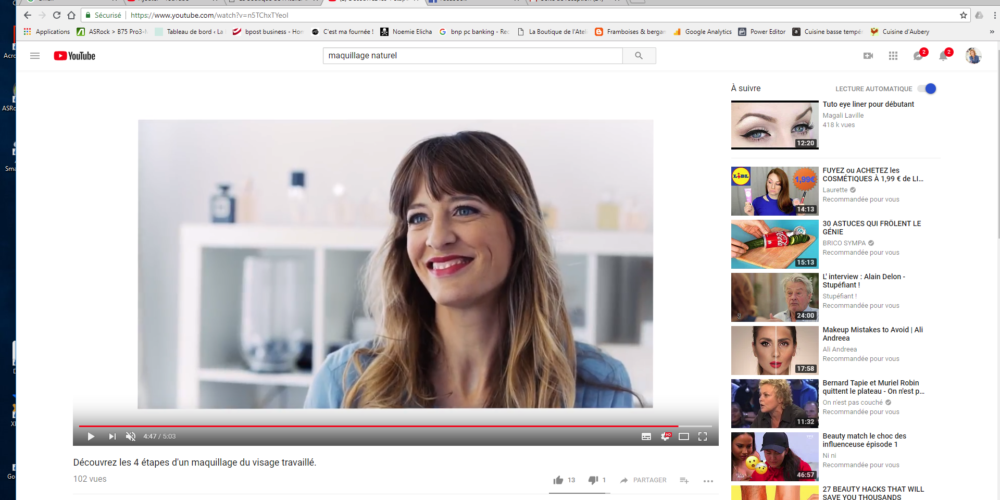Click channel name 'Ali Andreea'
1000x500 pixels.
tap(839, 349)
